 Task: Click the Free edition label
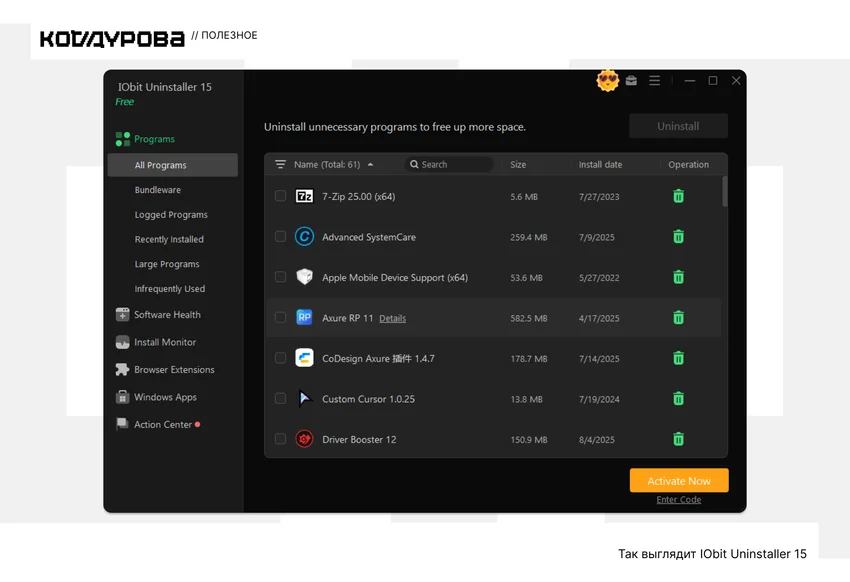124,102
